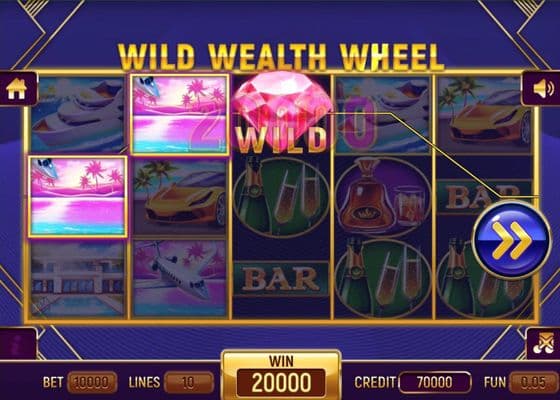Open the home menu icon
The height and width of the screenshot is (400, 560).
pyautogui.click(x=17, y=89)
